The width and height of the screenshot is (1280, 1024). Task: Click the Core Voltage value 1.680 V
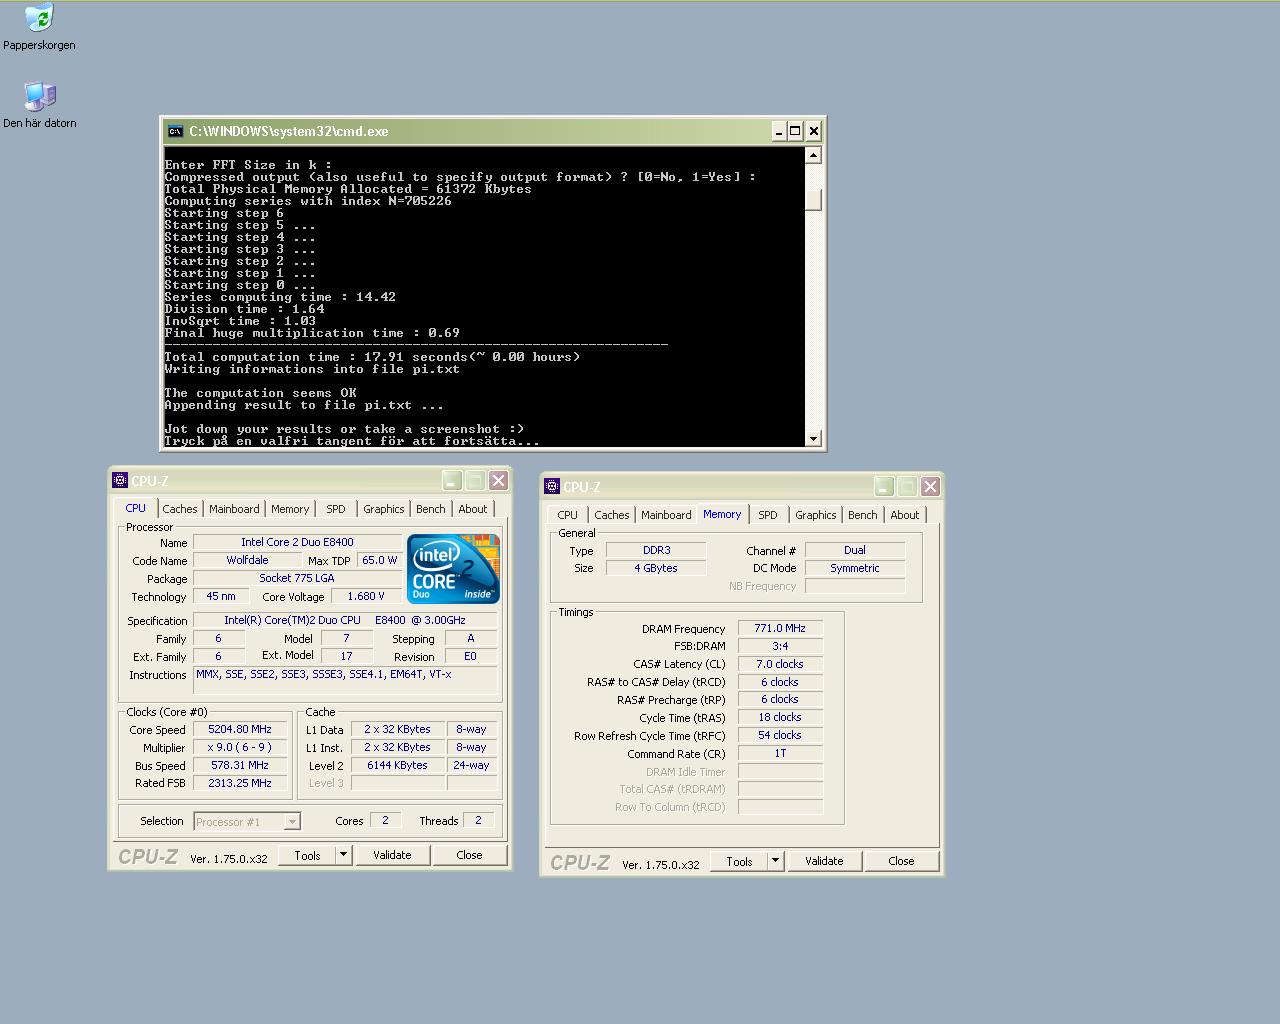(366, 596)
